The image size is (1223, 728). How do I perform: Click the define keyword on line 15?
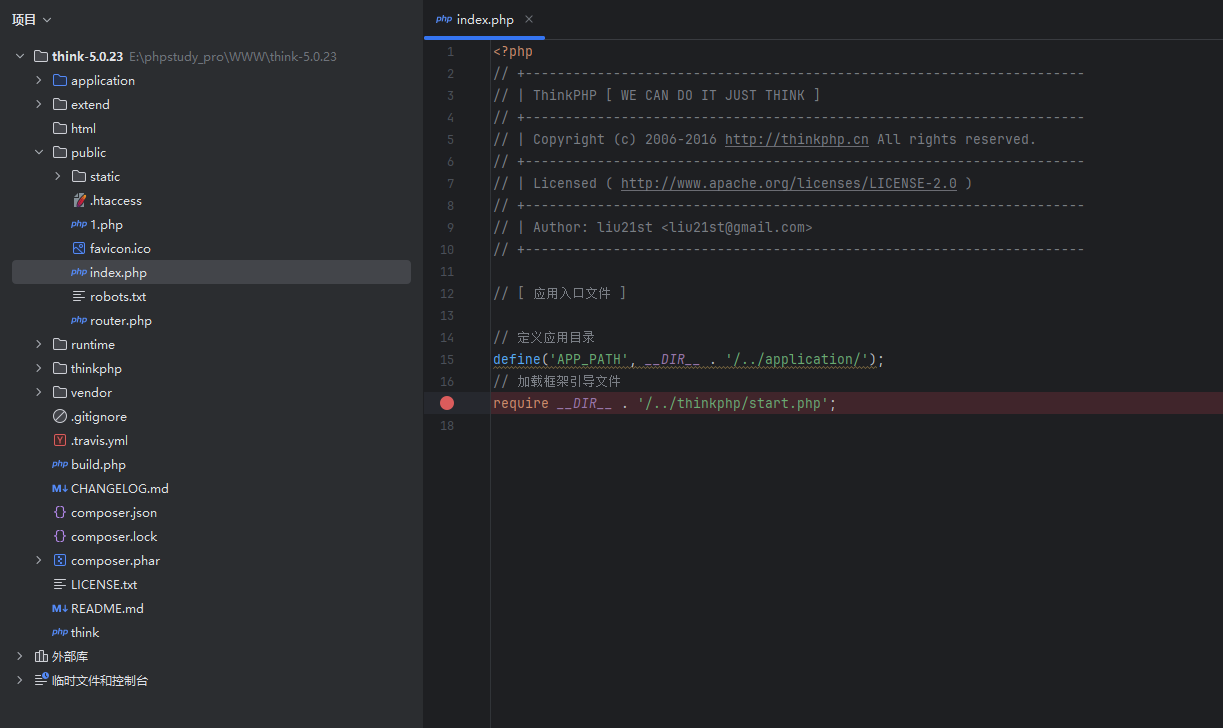[517, 360]
